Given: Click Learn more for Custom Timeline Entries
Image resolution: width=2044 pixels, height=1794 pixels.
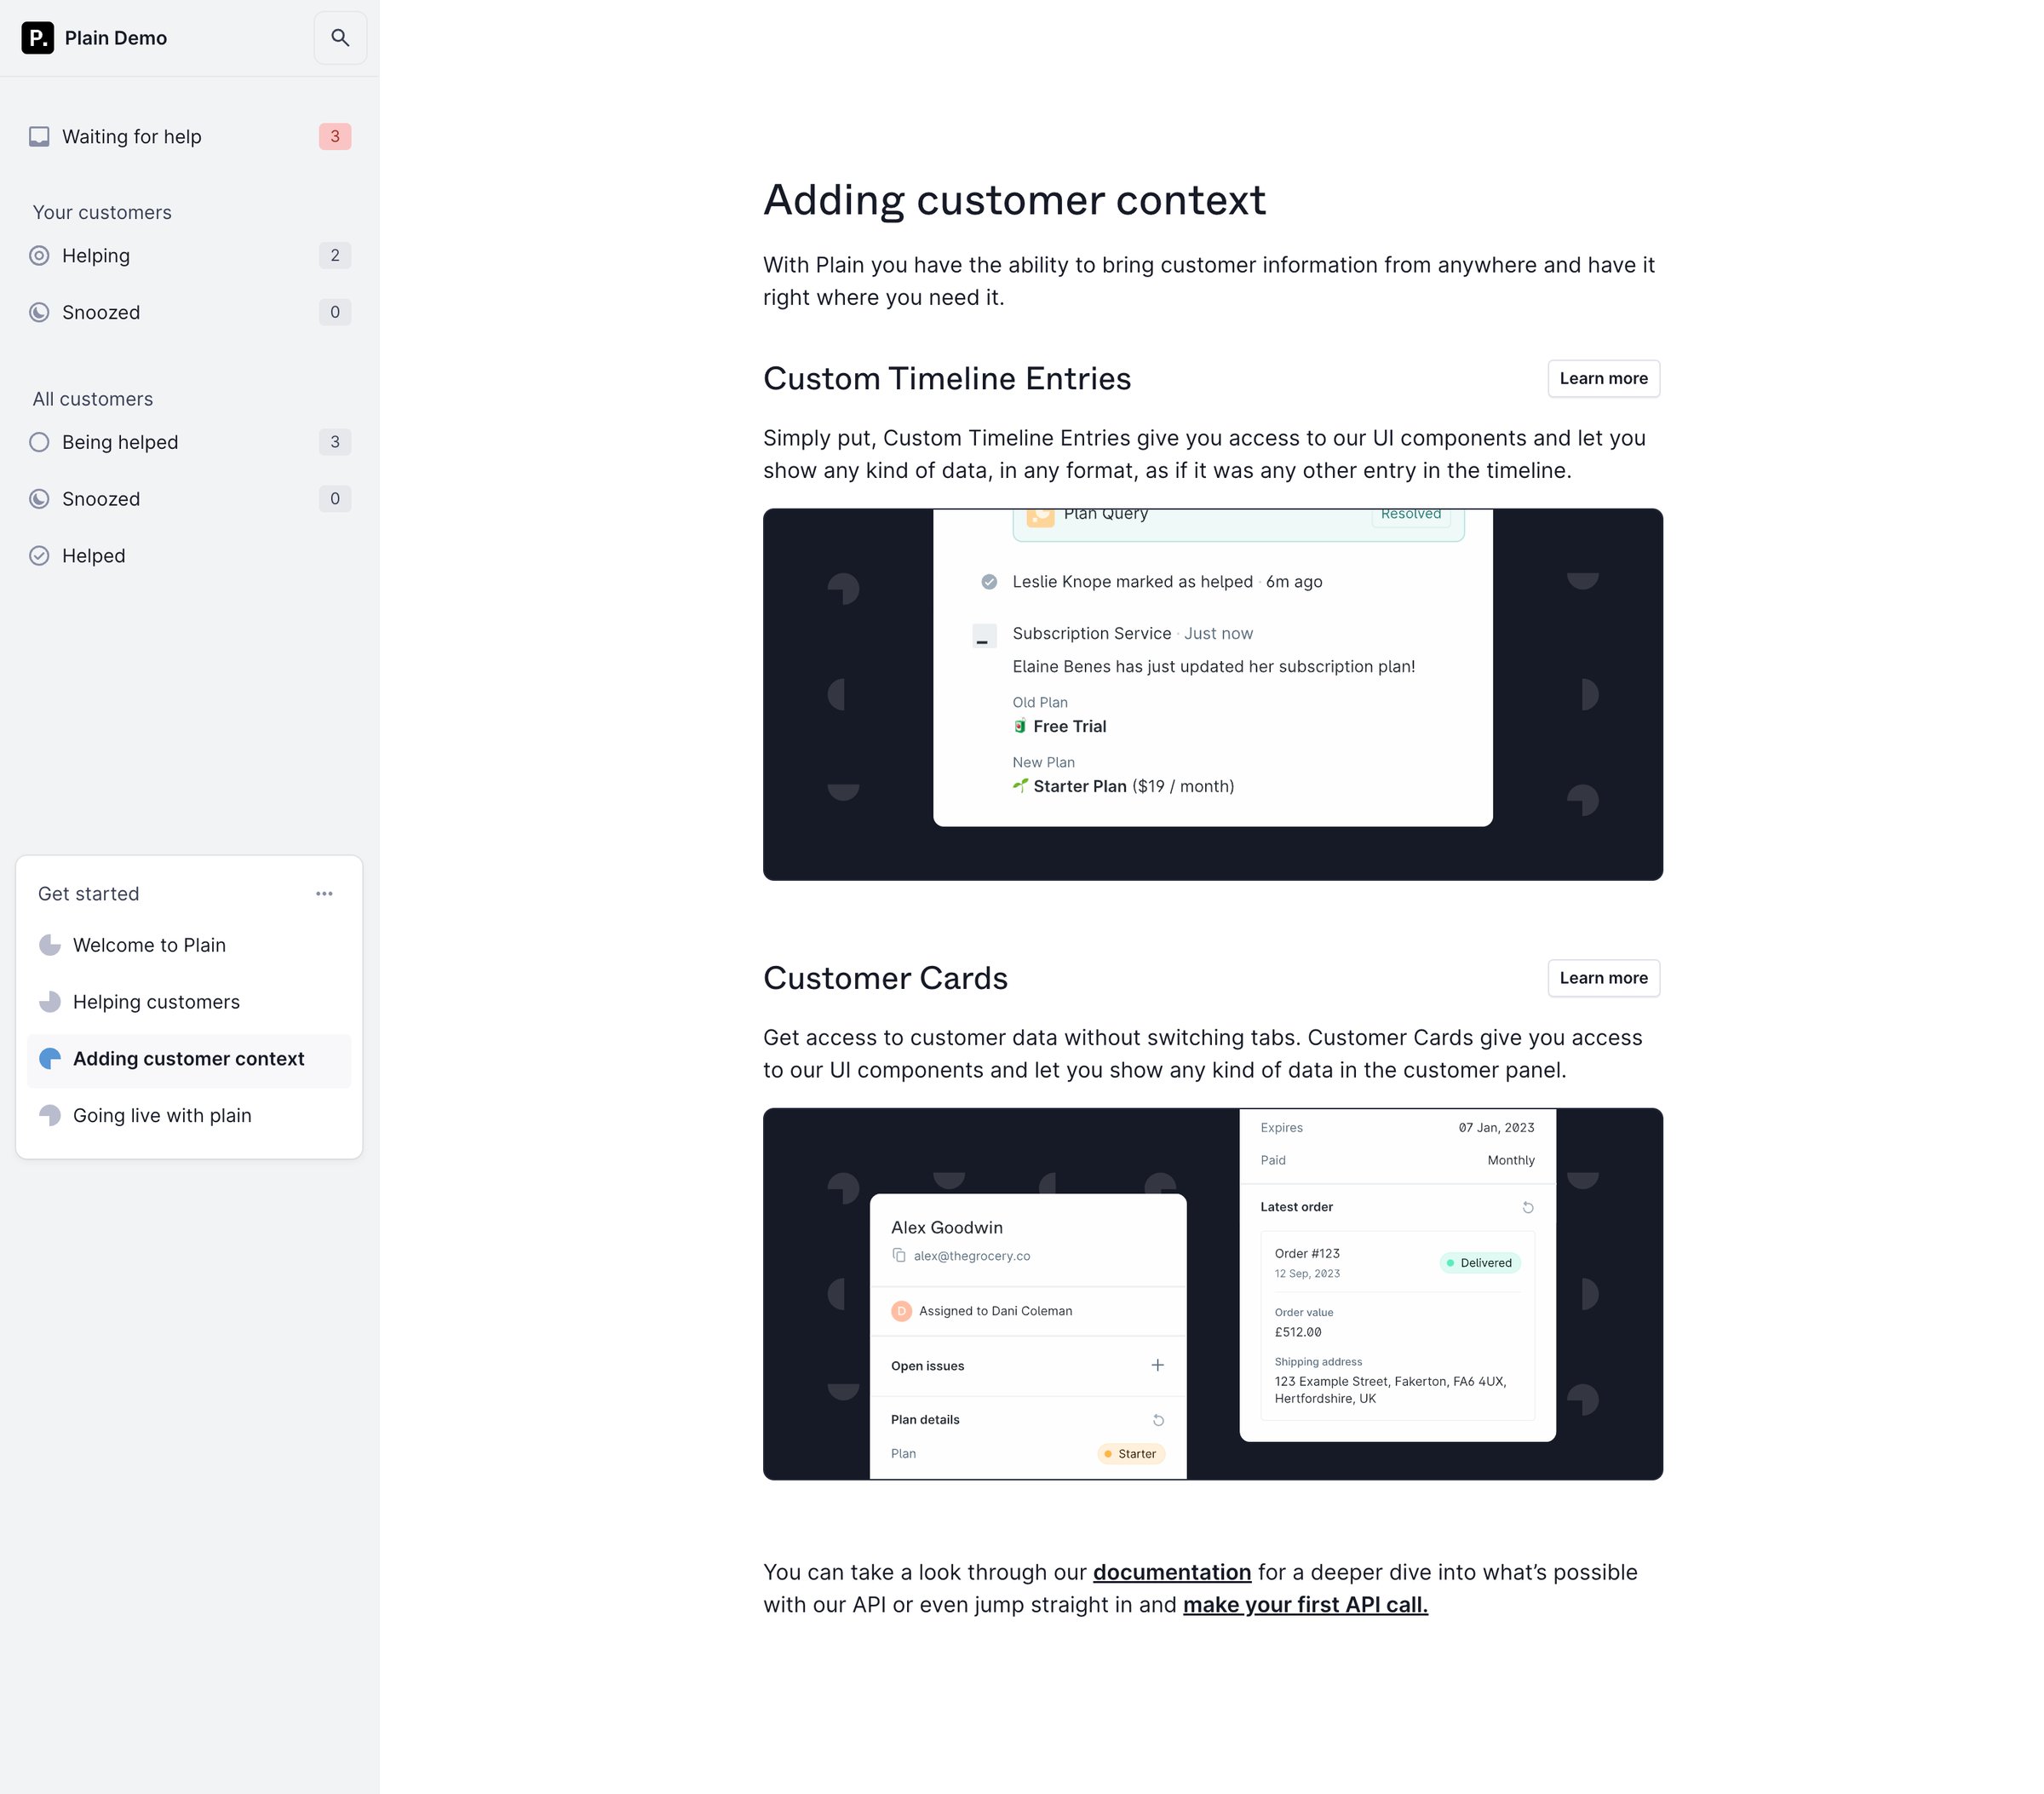Looking at the screenshot, I should click(x=1603, y=378).
